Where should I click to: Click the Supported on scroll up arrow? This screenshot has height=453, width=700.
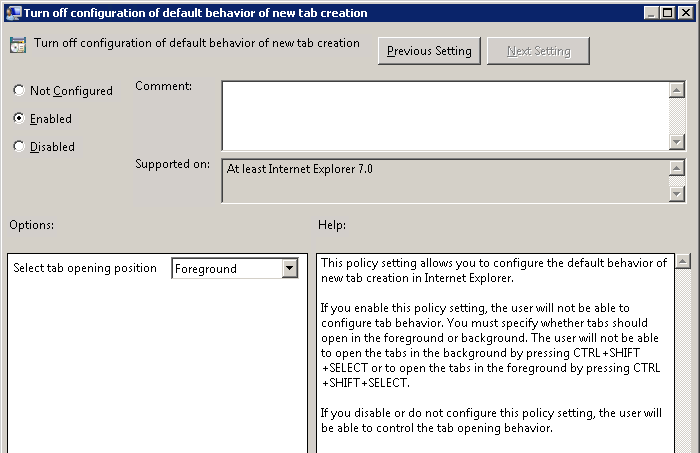[677, 168]
